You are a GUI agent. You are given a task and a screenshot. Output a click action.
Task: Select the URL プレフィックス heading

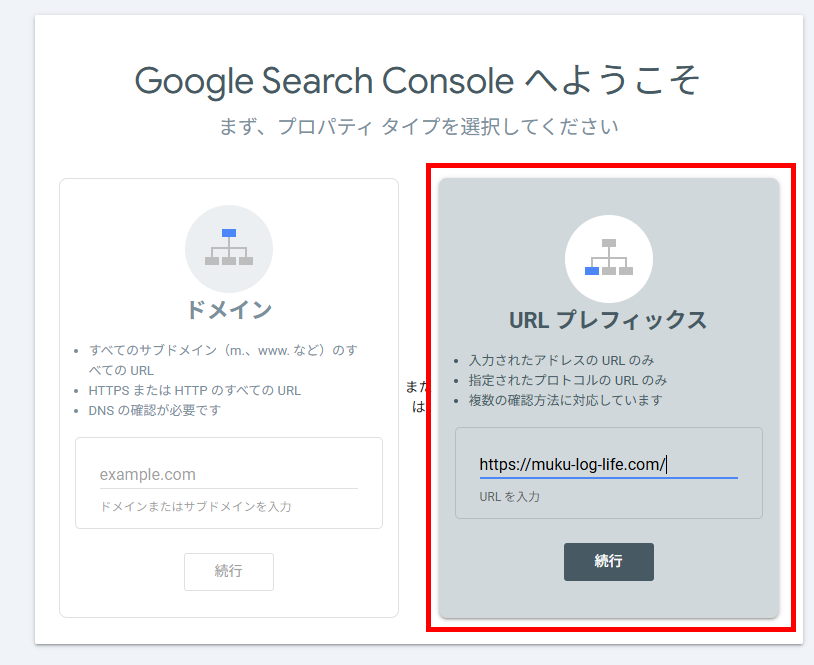[608, 320]
